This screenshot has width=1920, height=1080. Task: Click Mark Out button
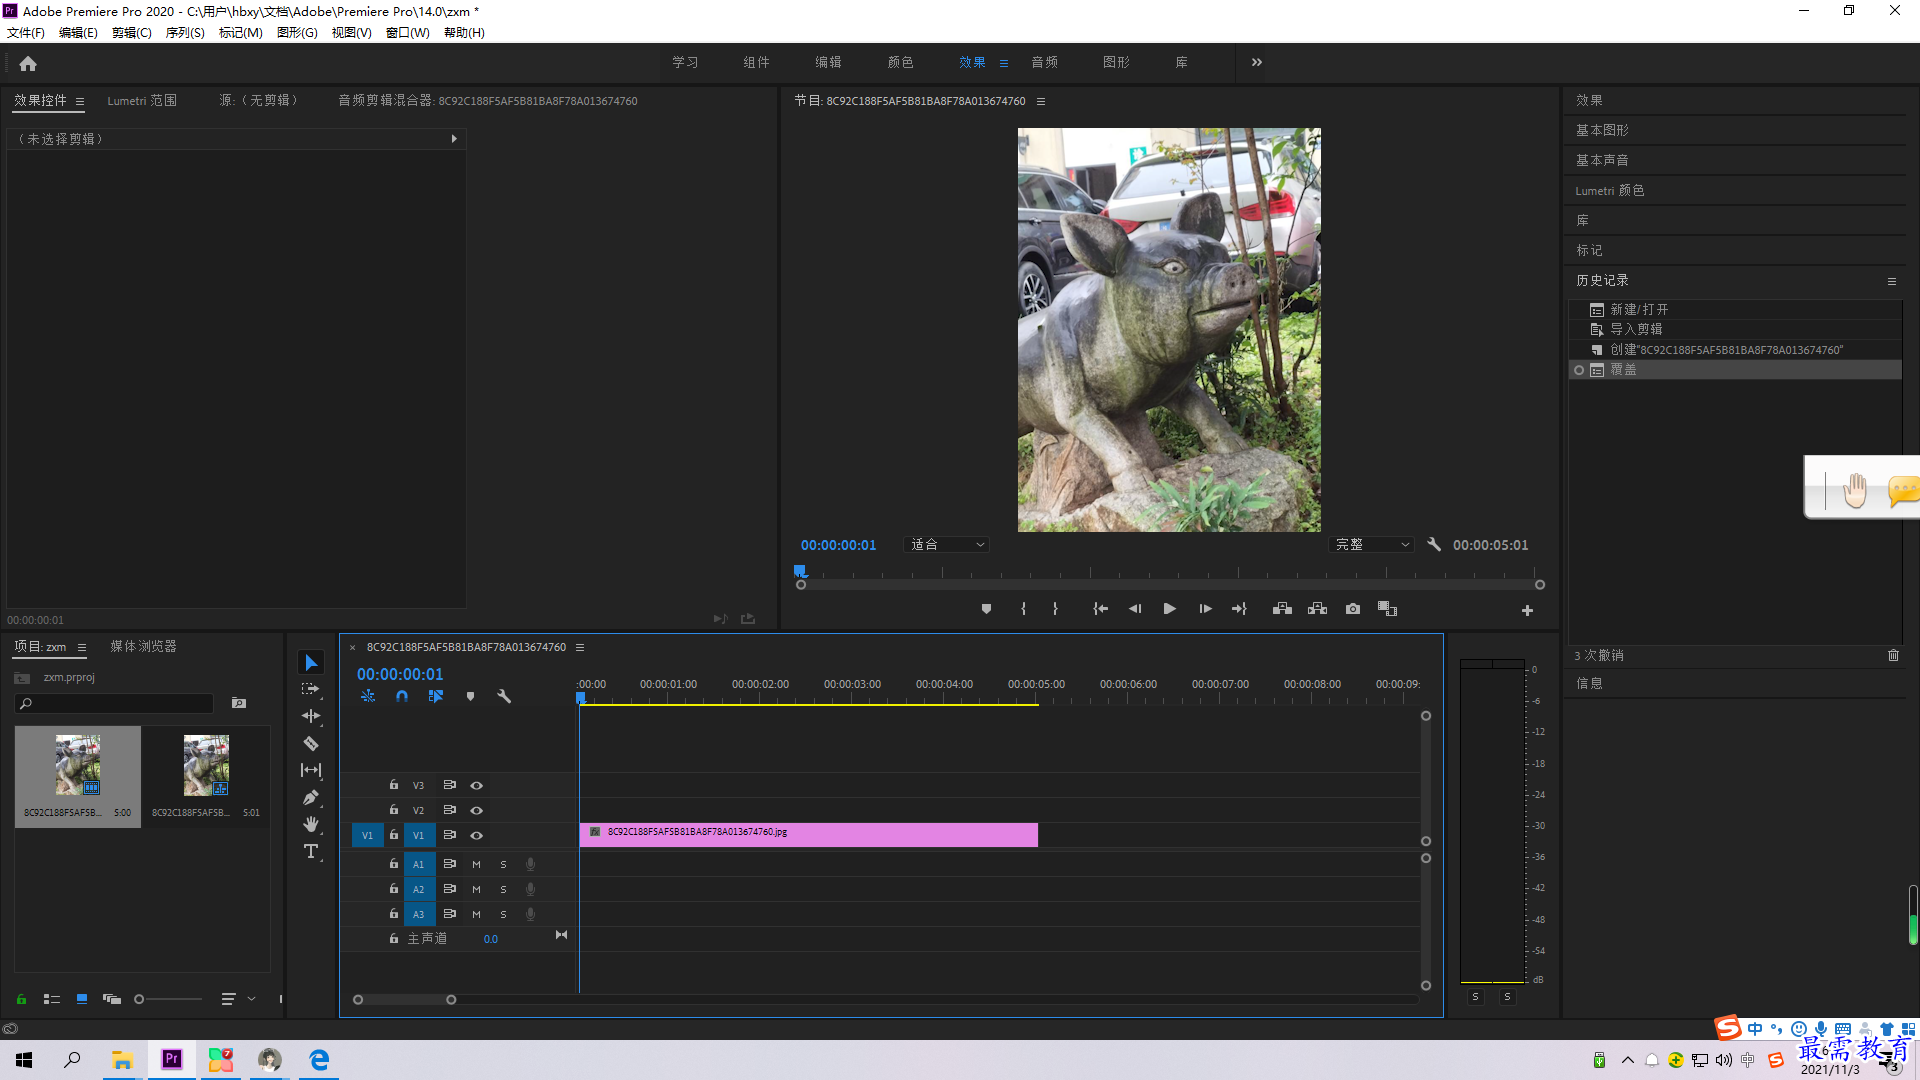[1055, 609]
